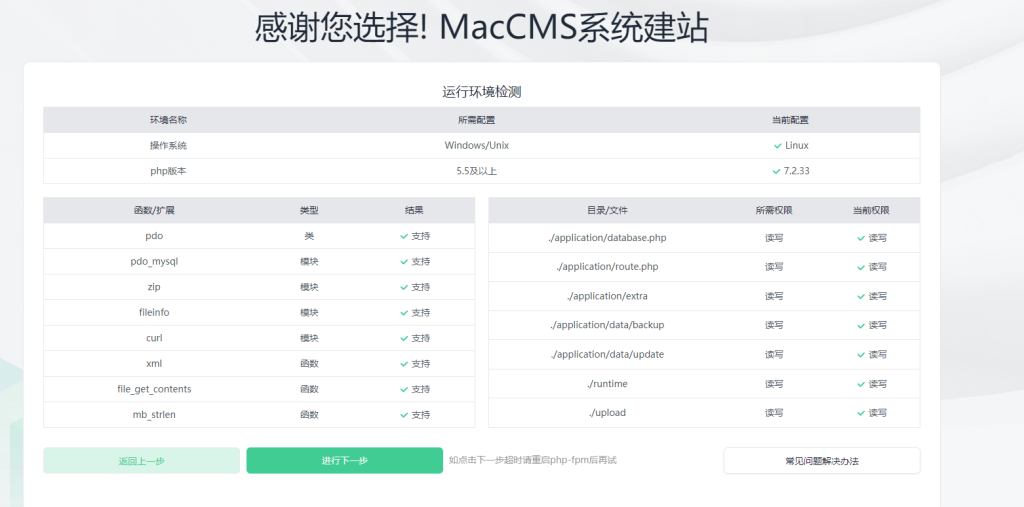This screenshot has width=1024, height=507.
Task: Click the checkmark in the pdo row
Action: point(404,237)
